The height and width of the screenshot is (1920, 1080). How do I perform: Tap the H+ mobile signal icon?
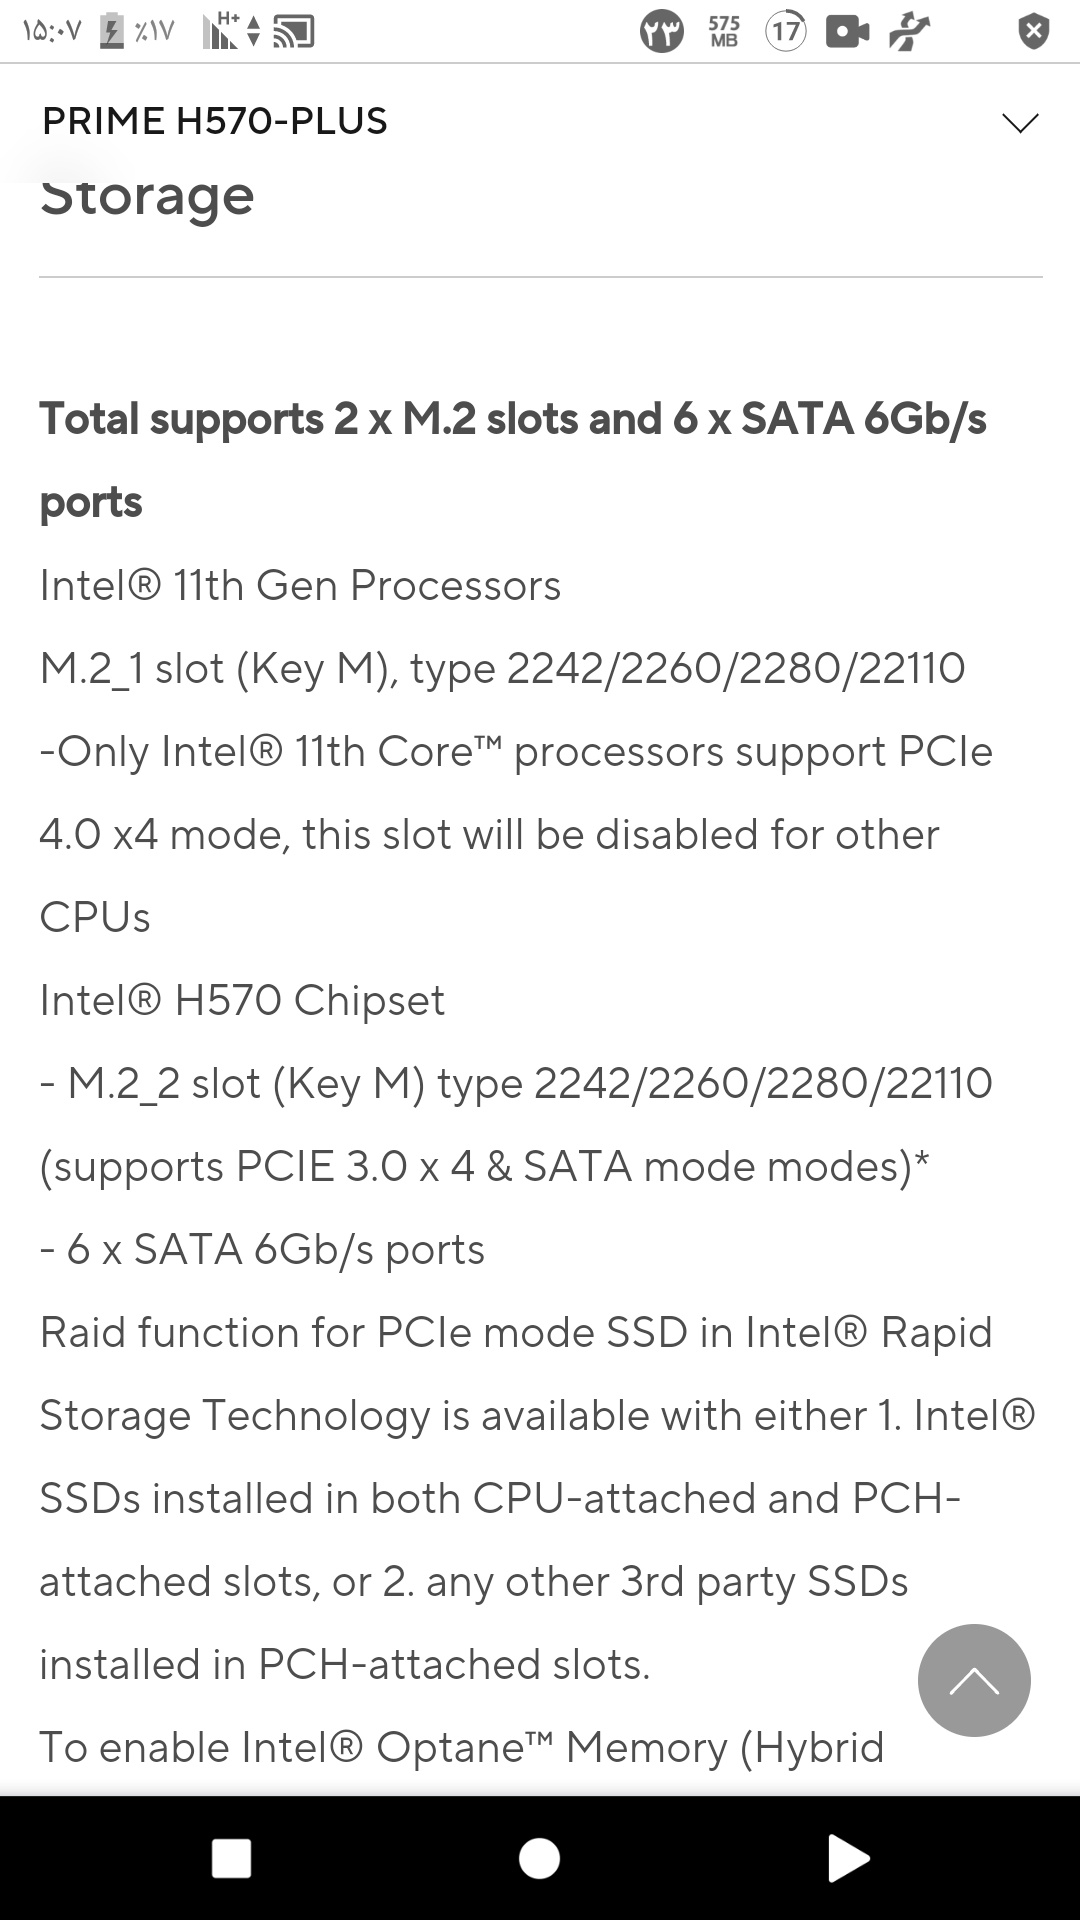[x=231, y=31]
